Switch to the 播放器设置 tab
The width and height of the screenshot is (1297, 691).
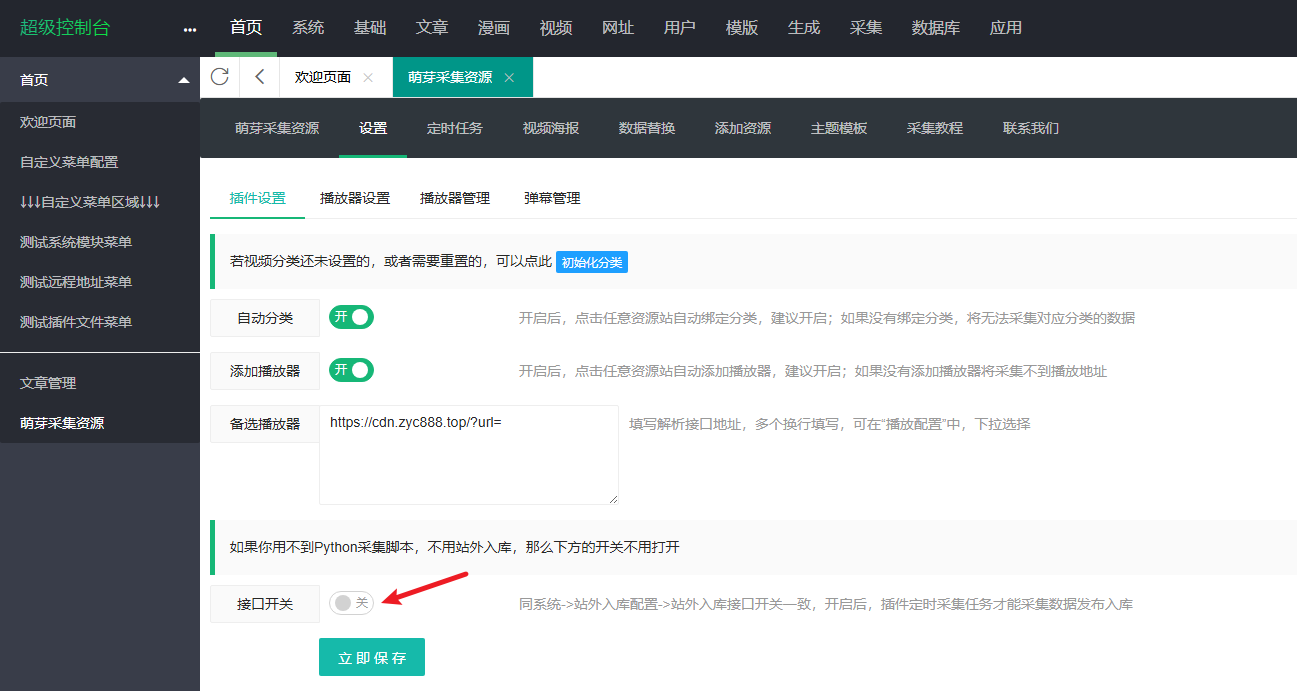tap(355, 198)
